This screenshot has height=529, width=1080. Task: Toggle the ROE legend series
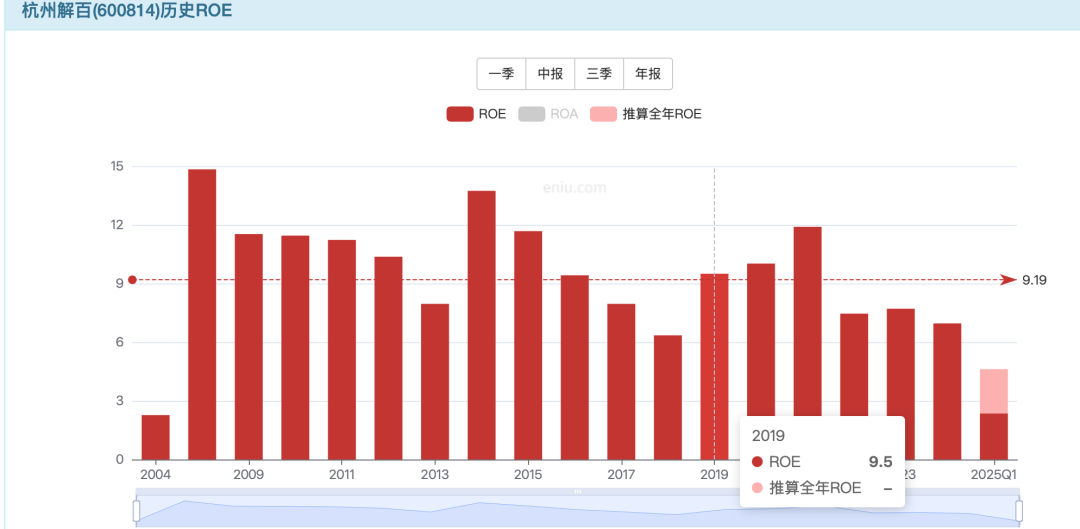pos(476,114)
